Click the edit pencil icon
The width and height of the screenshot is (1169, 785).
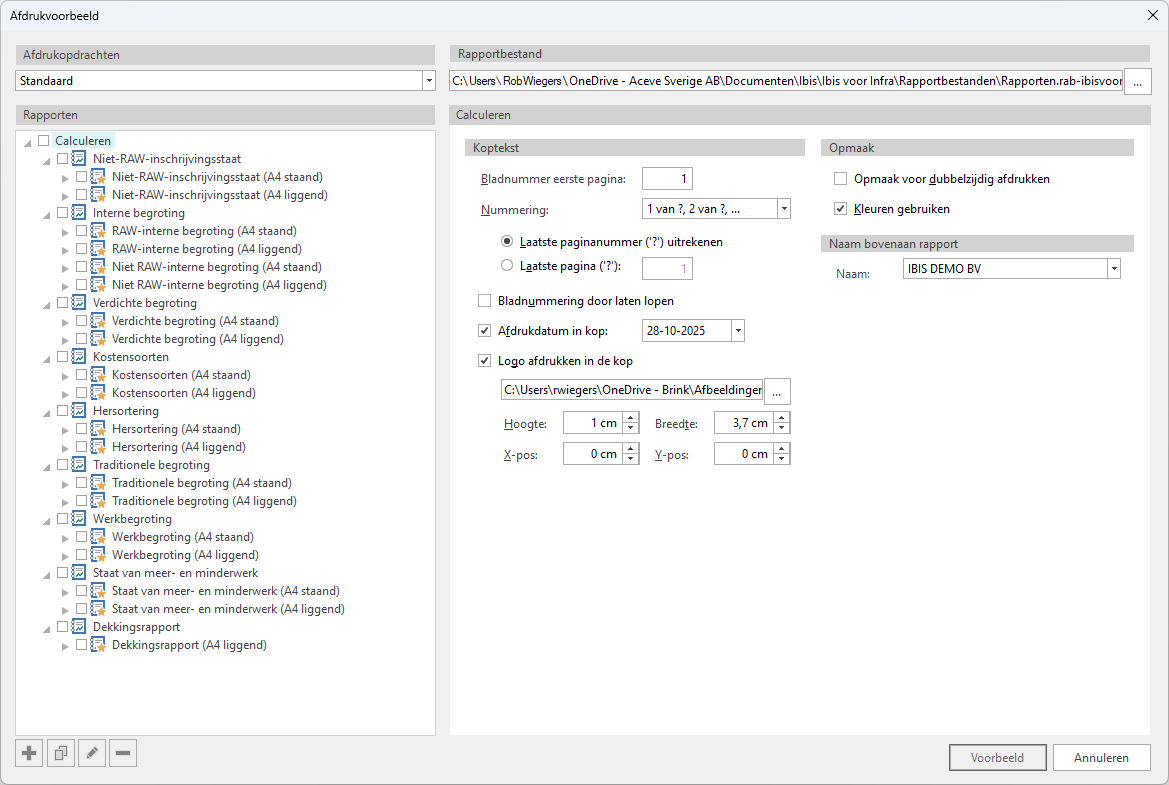click(x=91, y=753)
